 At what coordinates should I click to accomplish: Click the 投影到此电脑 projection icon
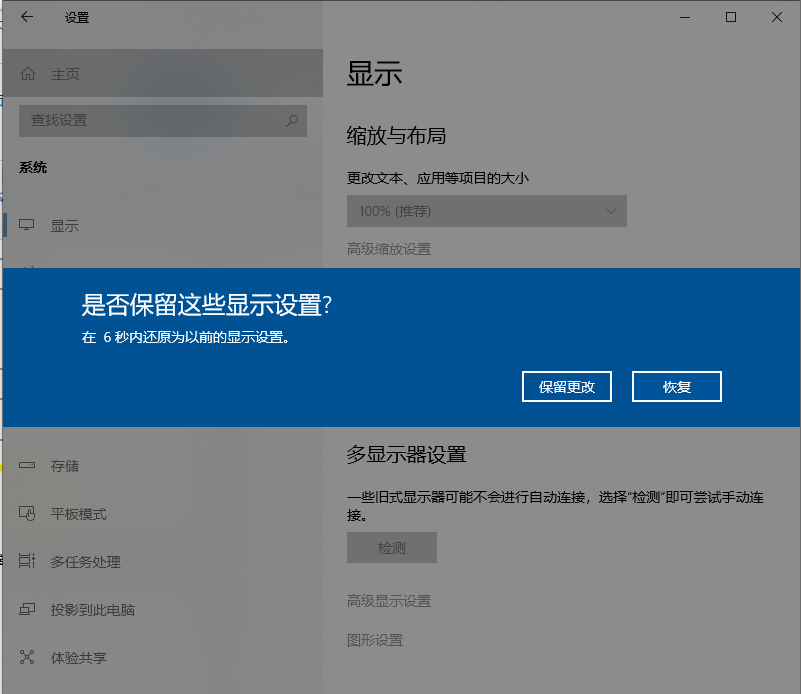(28, 610)
